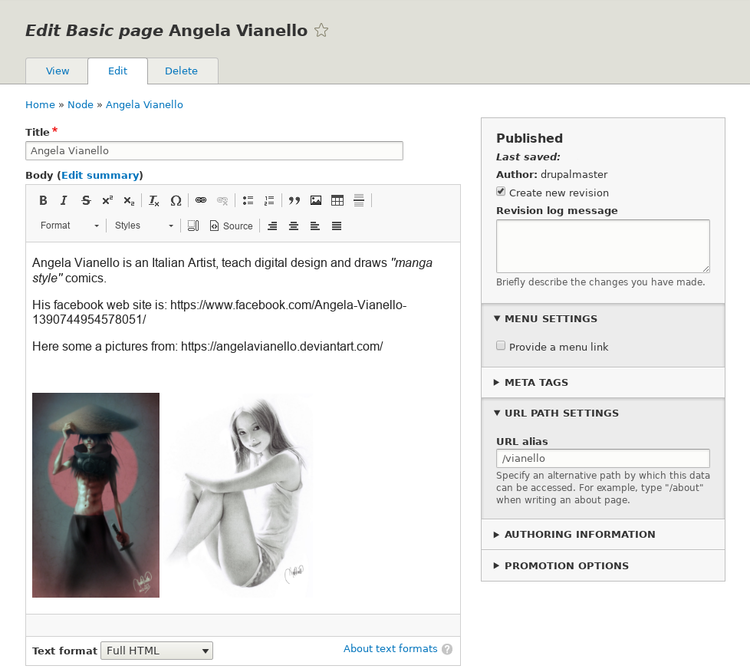This screenshot has height=669, width=750.
Task: Center the text with the Center icon
Action: pyautogui.click(x=294, y=226)
